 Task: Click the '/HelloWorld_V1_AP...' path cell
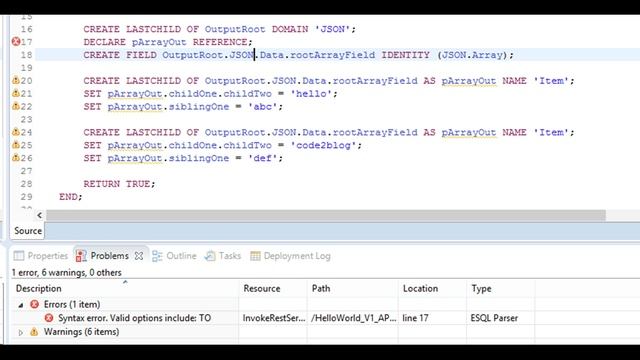pos(353,318)
